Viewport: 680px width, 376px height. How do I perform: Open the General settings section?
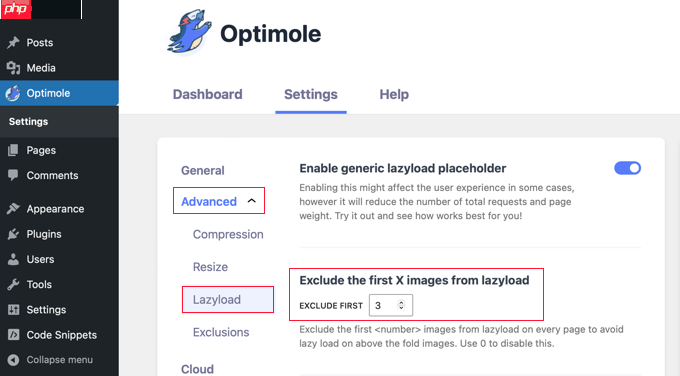pos(203,170)
